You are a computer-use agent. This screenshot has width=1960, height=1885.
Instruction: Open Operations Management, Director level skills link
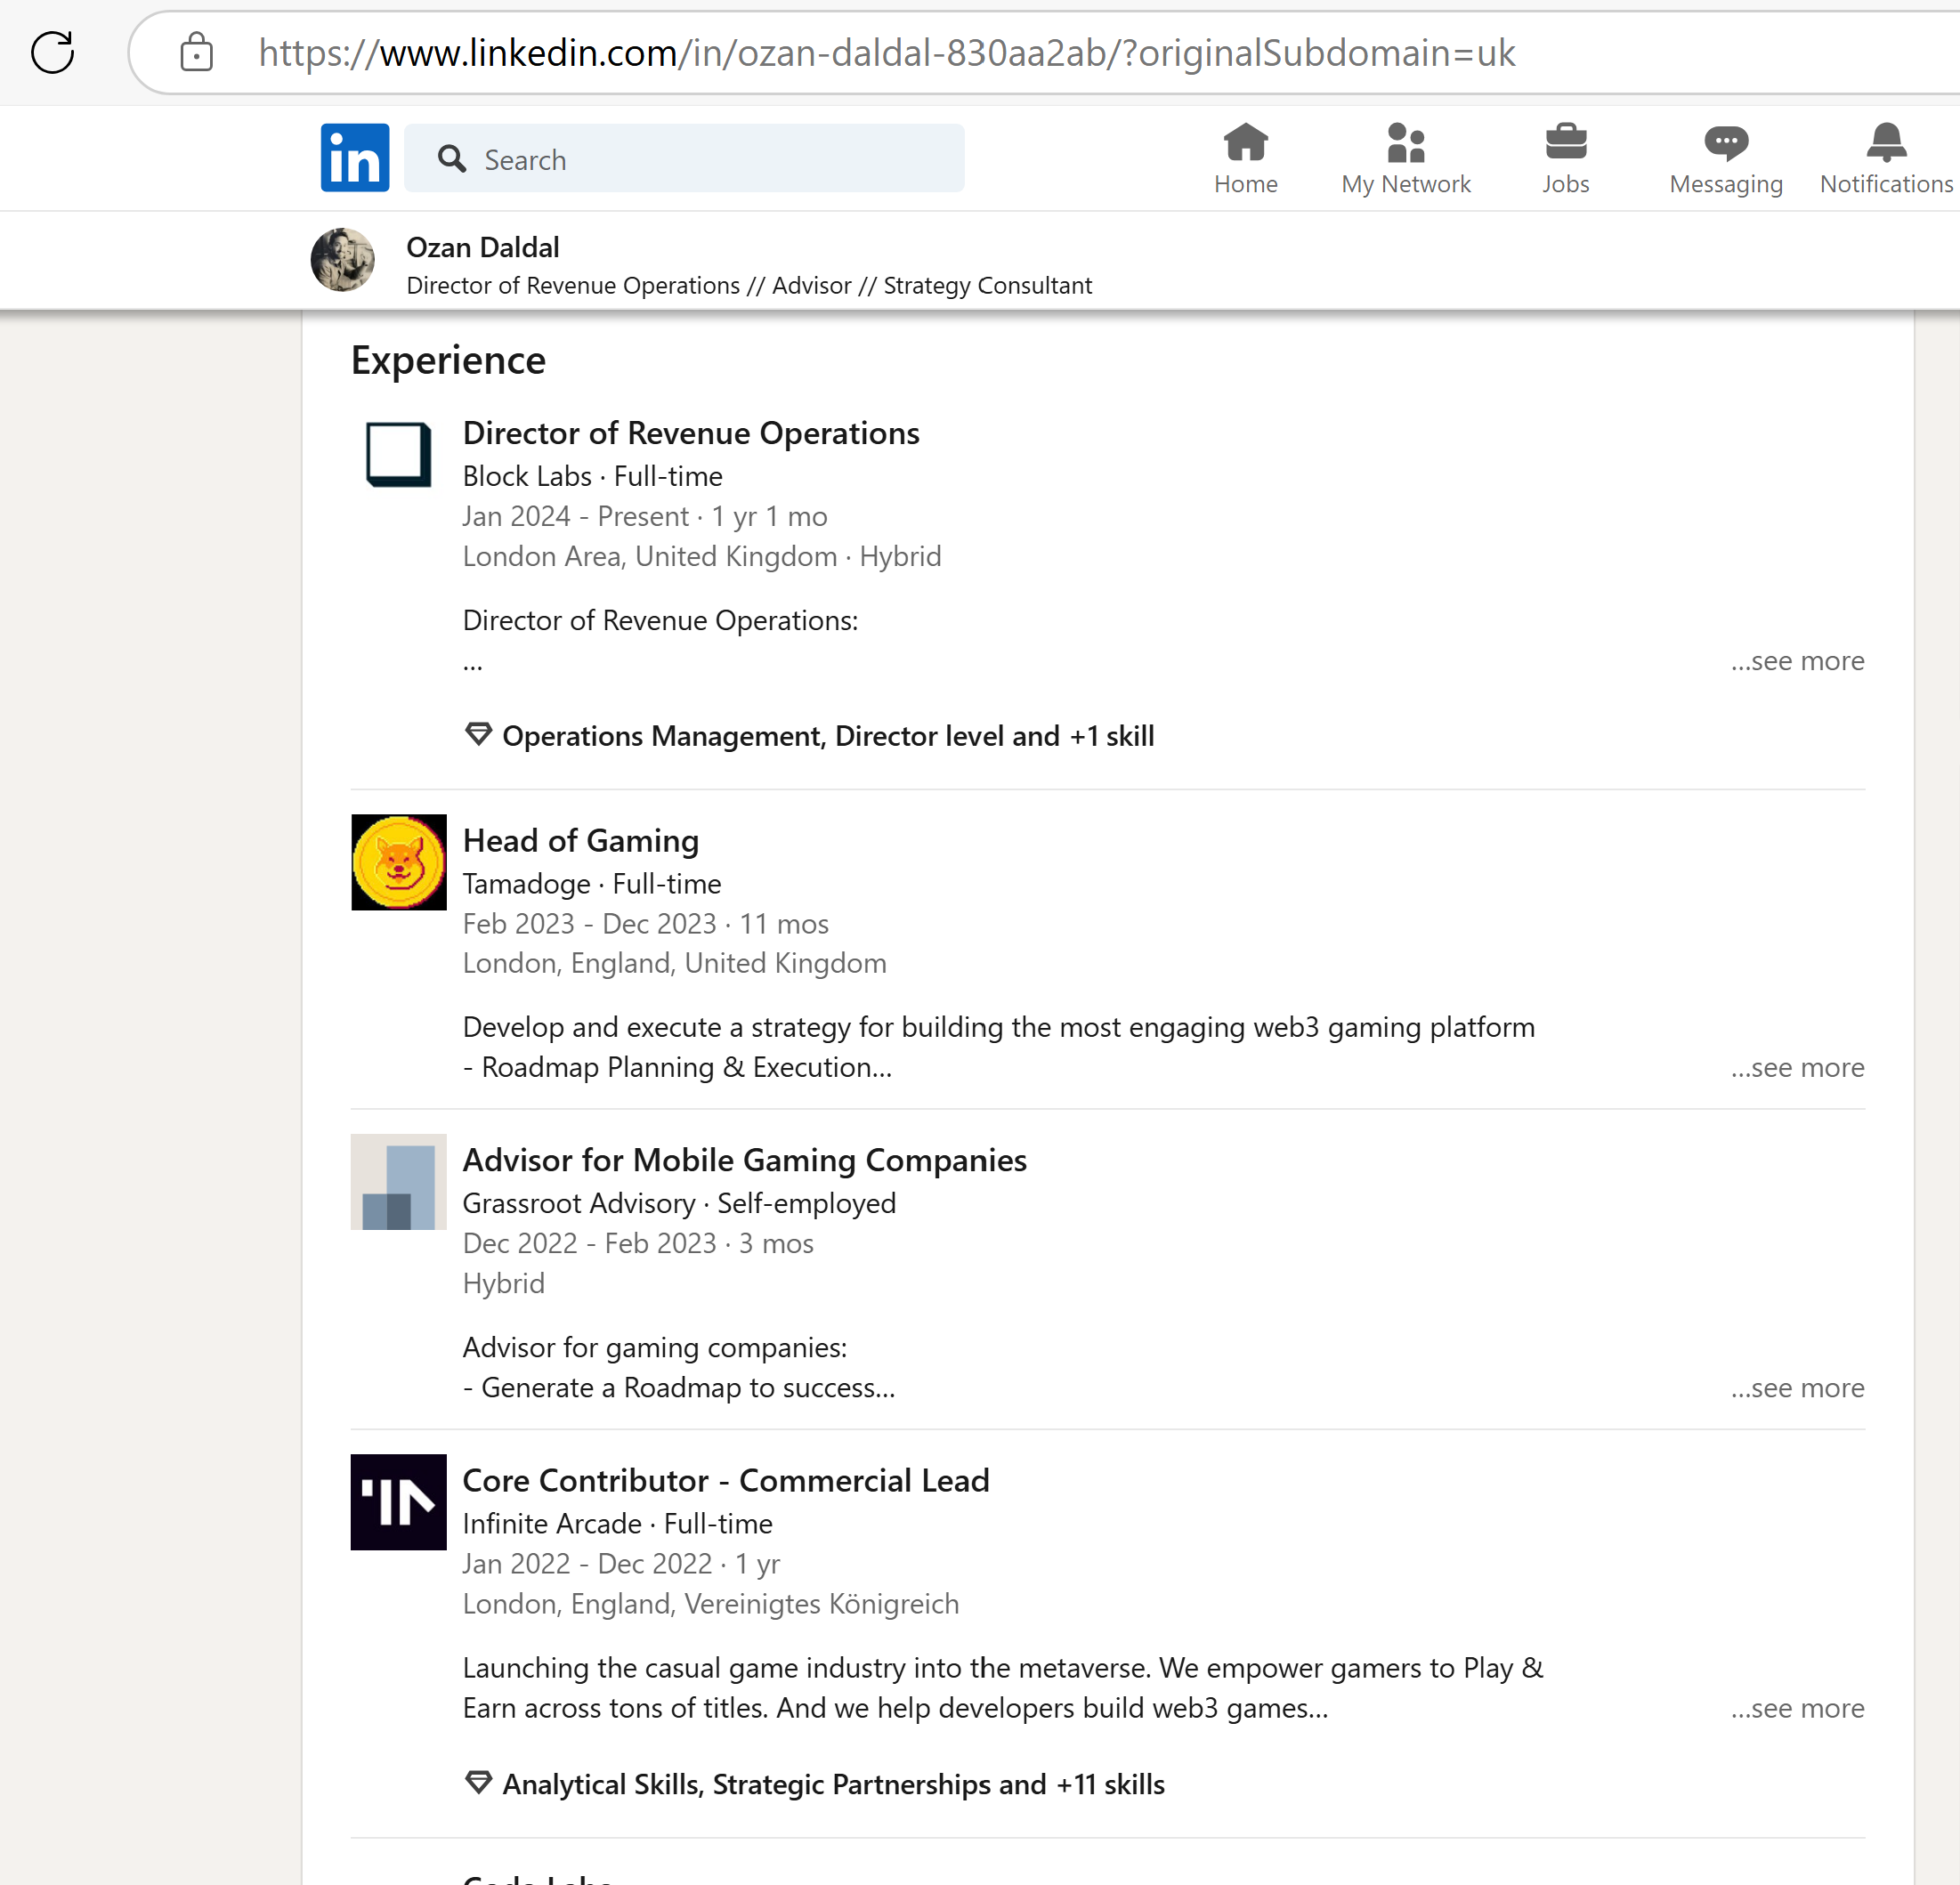click(x=828, y=736)
